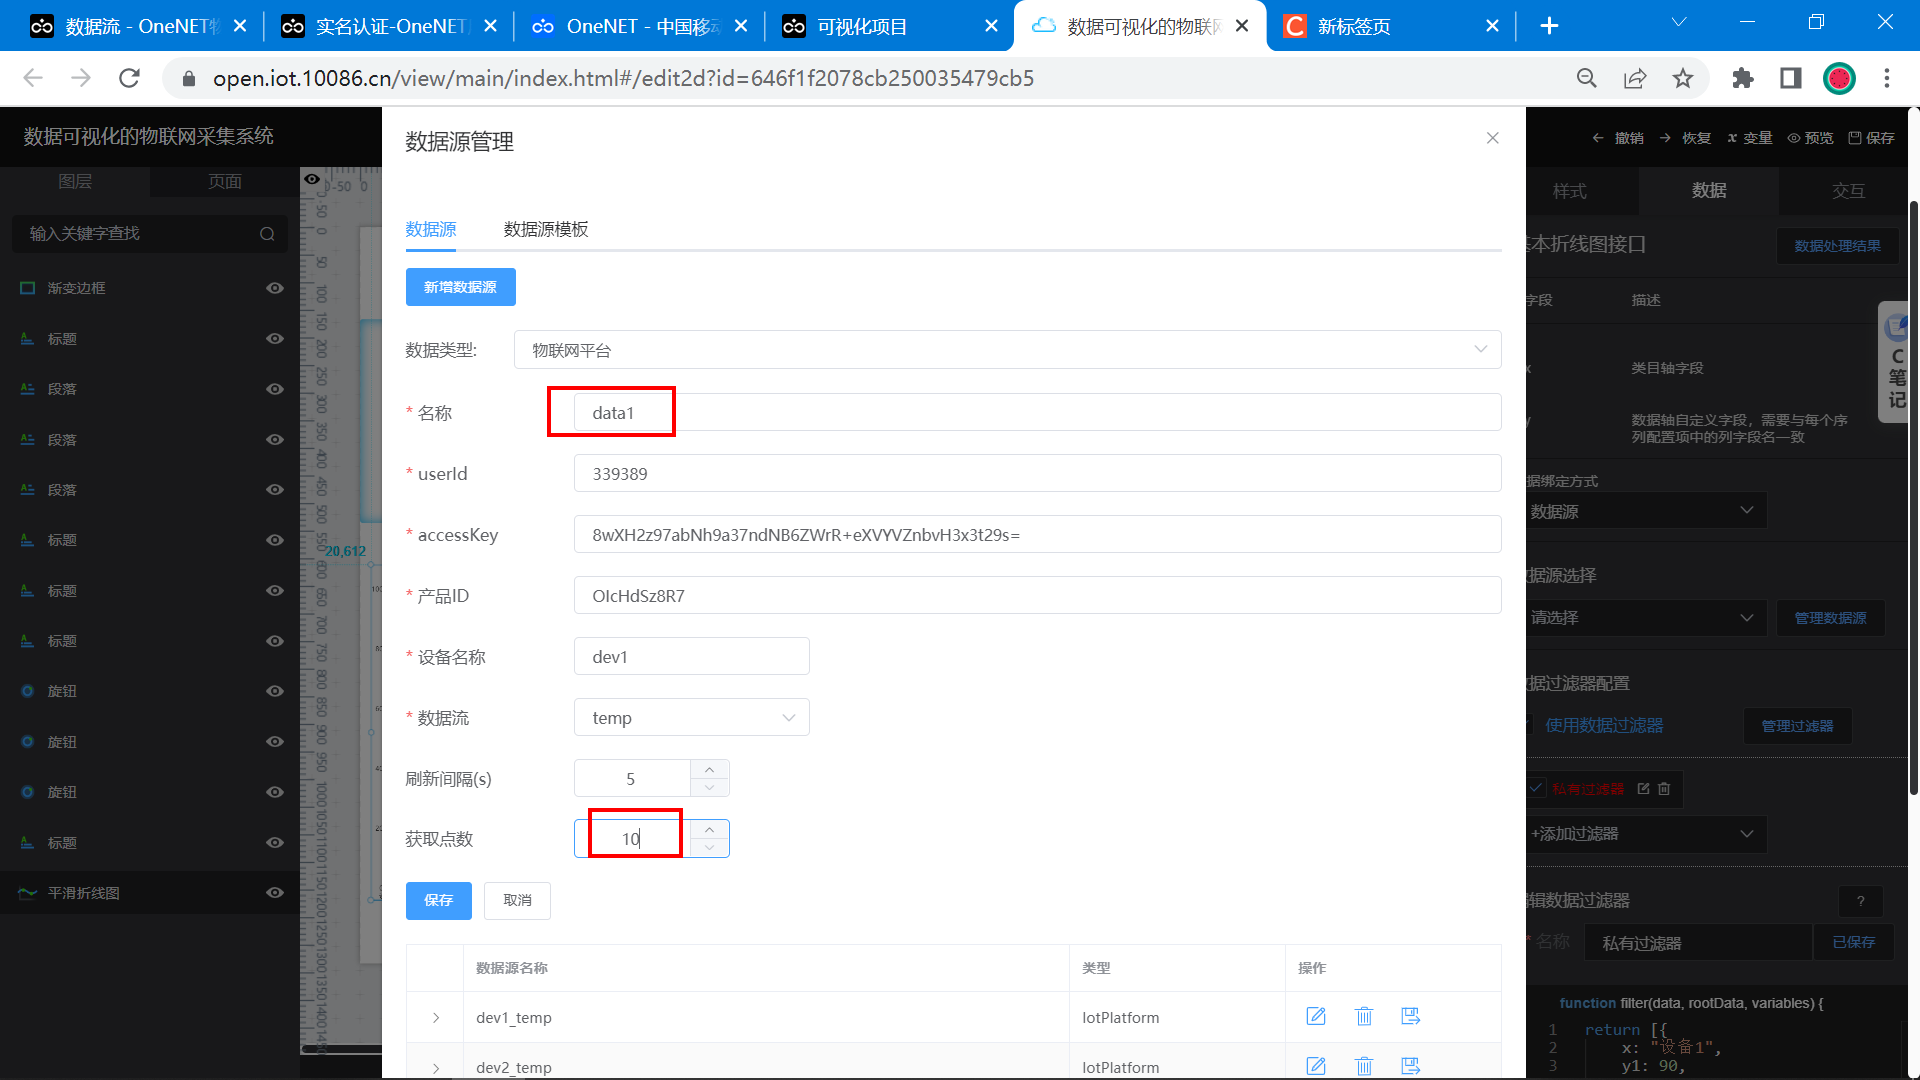Click the blue 保存 button in the form
The width and height of the screenshot is (1920, 1080).
(x=438, y=900)
